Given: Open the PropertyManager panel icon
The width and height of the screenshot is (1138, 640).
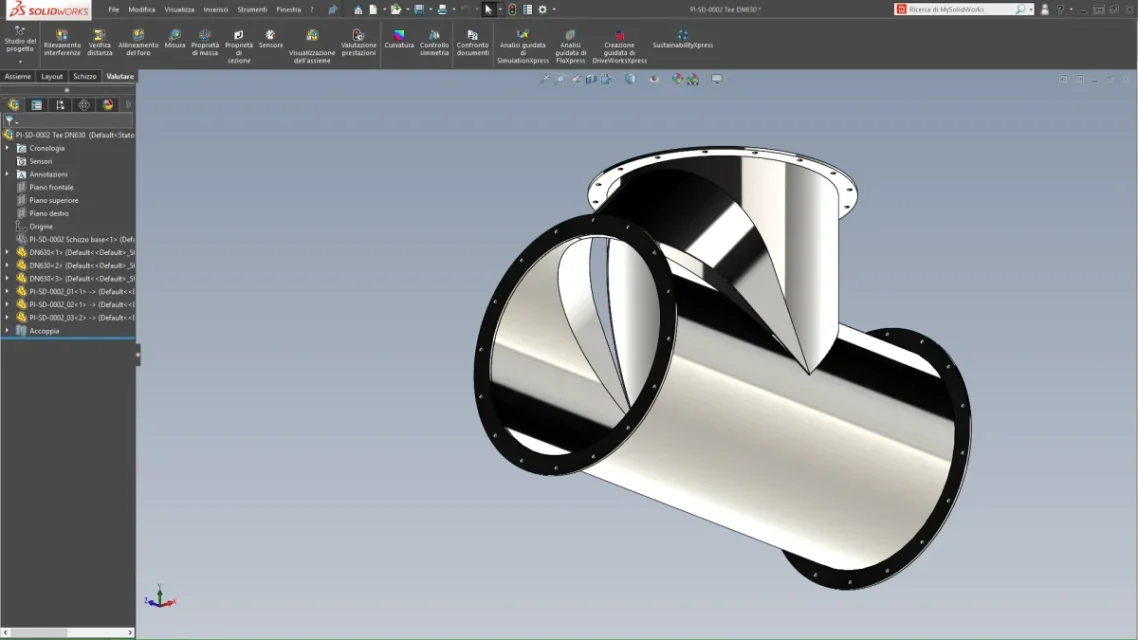Looking at the screenshot, I should (x=37, y=105).
